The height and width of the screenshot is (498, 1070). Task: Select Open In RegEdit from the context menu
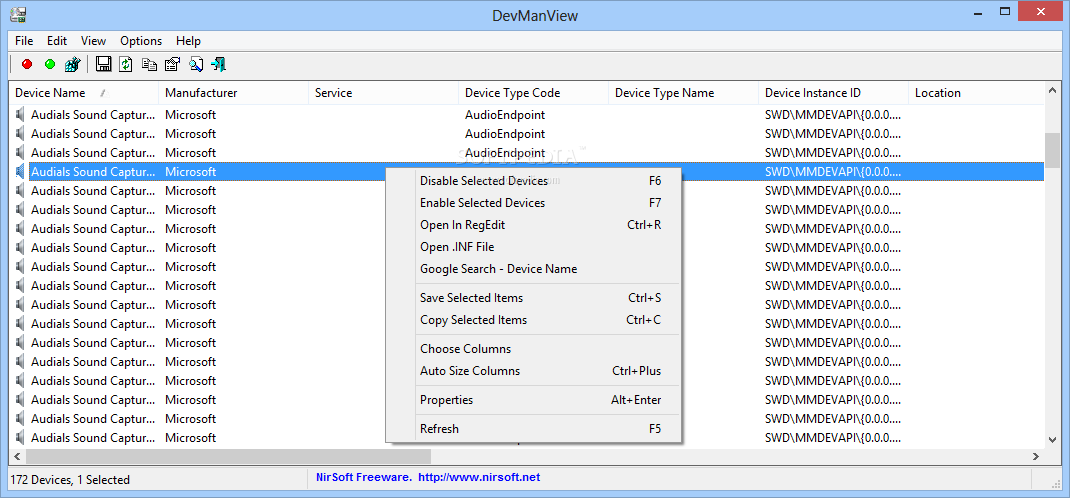pyautogui.click(x=534, y=224)
